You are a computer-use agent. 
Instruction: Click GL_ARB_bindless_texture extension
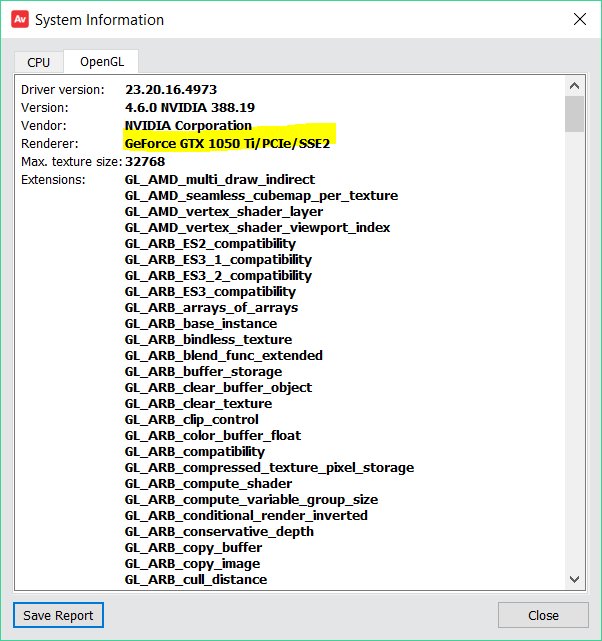tap(208, 339)
